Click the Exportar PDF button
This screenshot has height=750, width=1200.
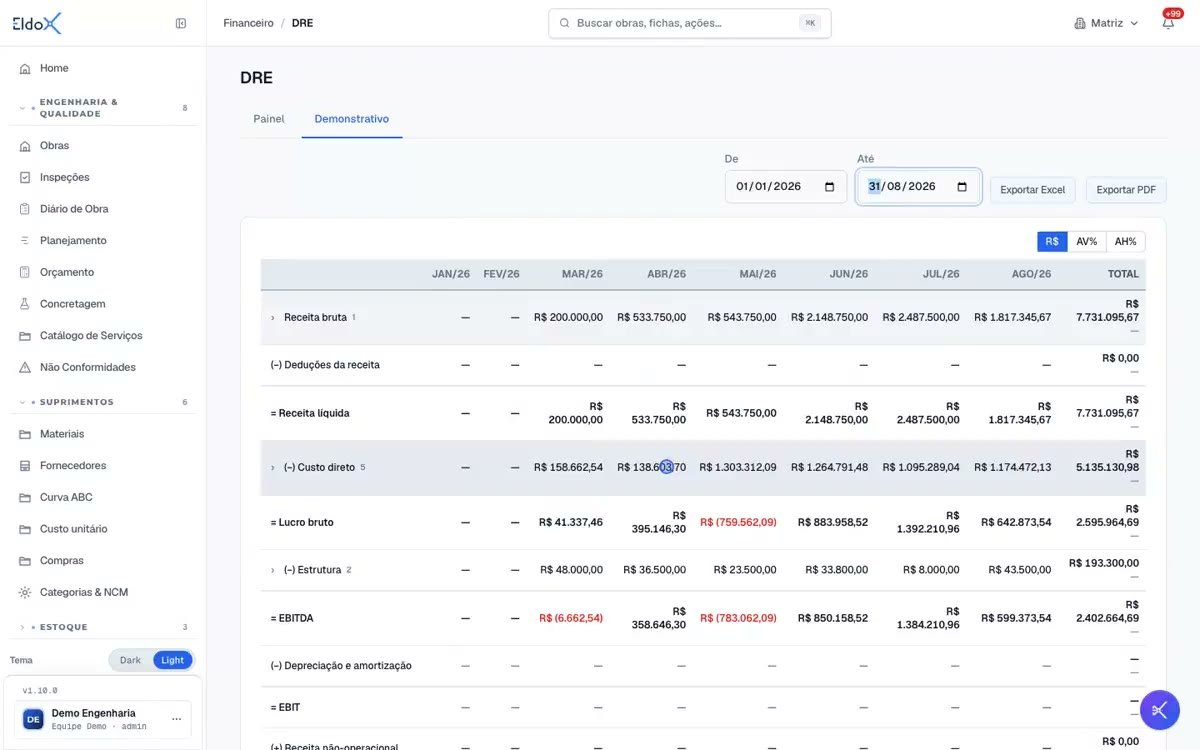(1126, 190)
